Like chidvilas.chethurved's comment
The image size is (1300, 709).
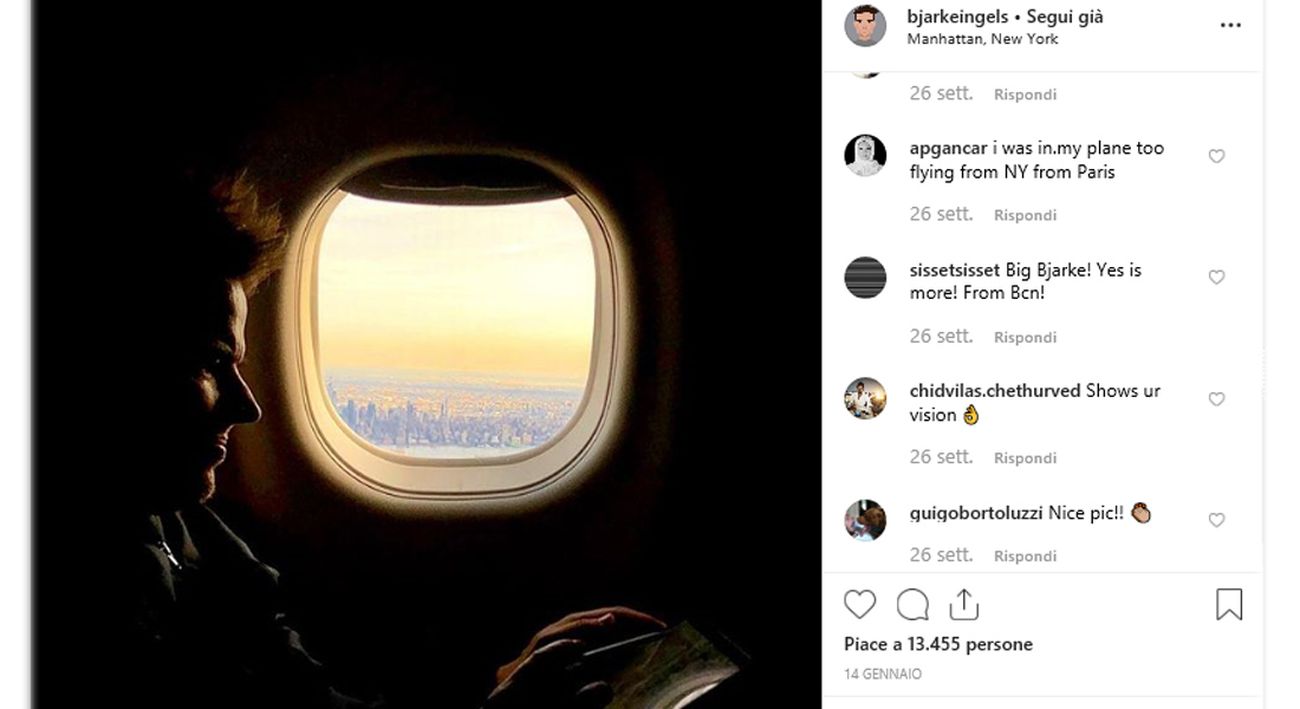coord(1216,399)
